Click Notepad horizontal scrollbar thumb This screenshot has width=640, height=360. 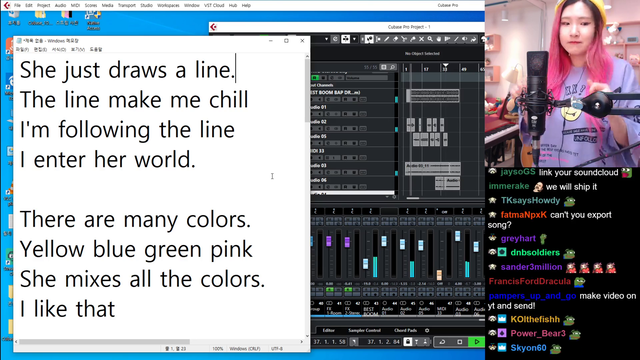pos(104,342)
